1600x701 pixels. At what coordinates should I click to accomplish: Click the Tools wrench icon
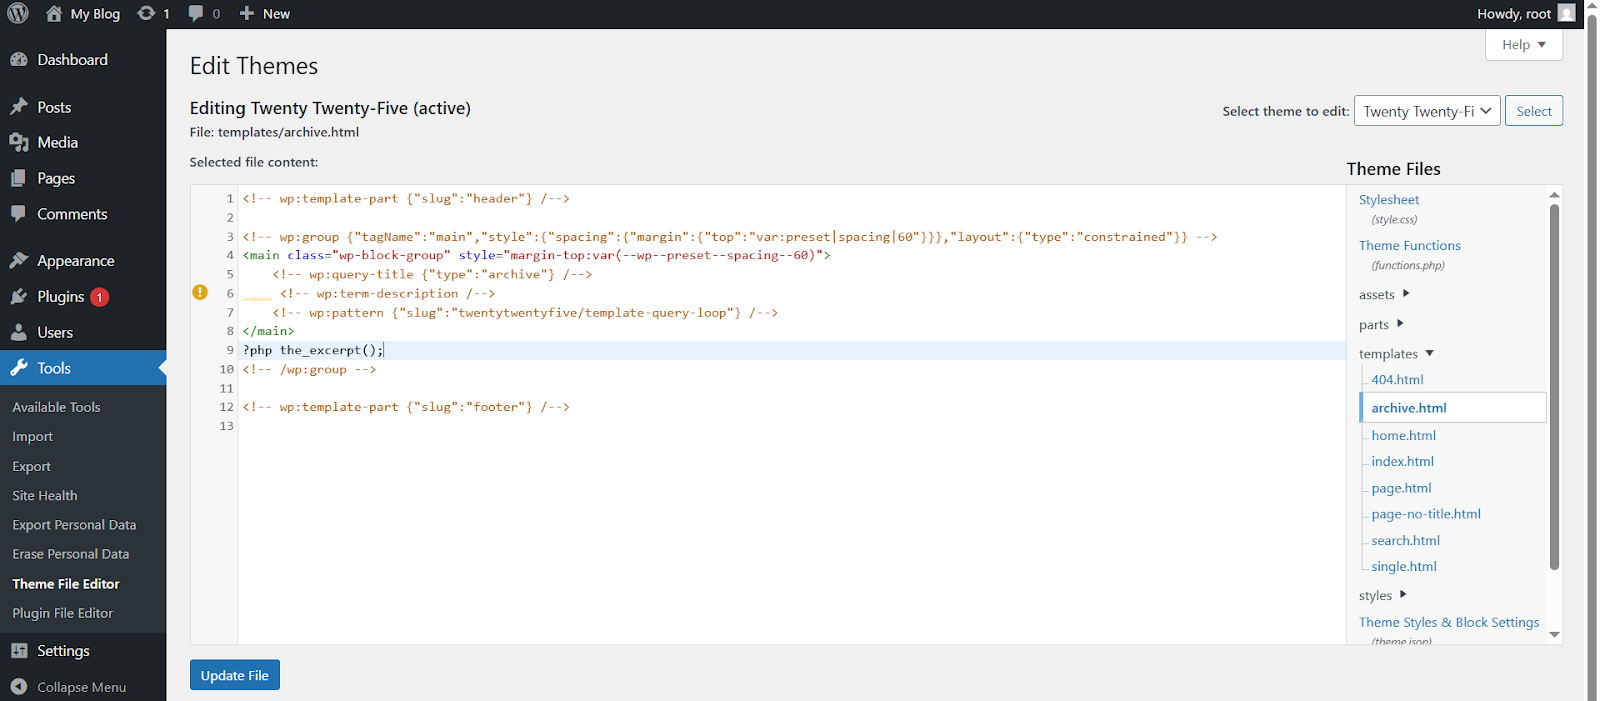click(x=19, y=368)
